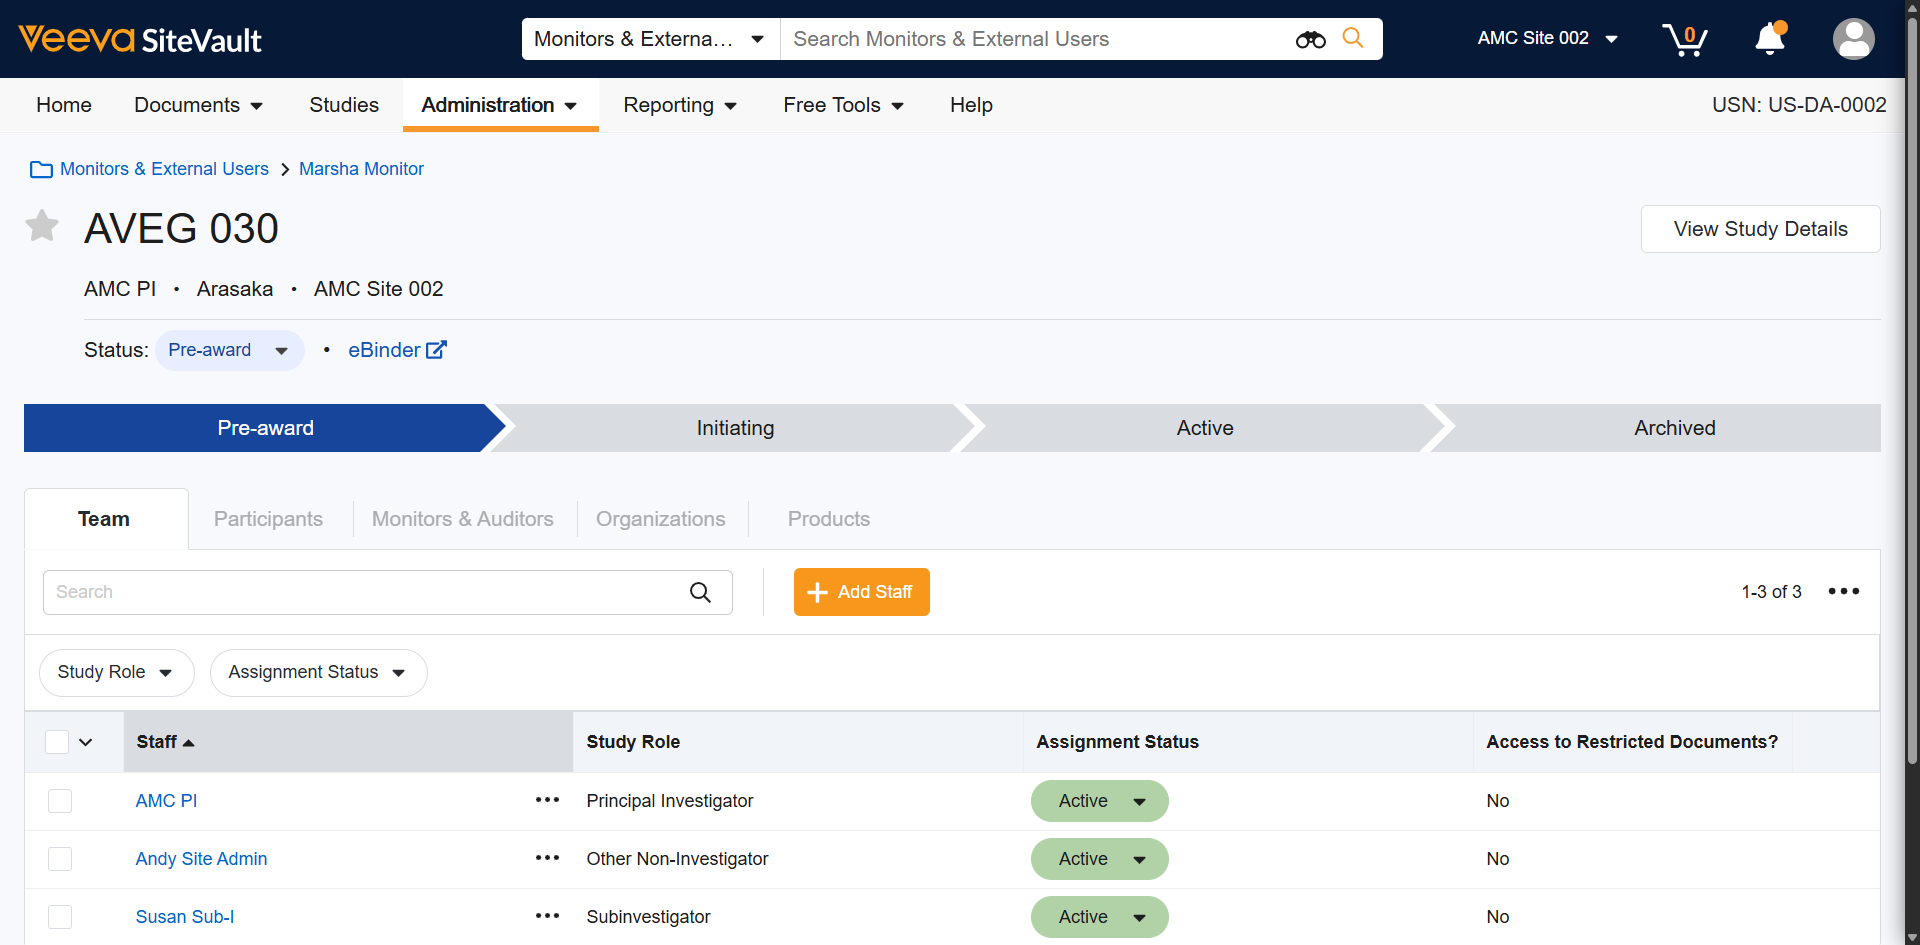This screenshot has width=1920, height=945.
Task: Open the Marsha Monitor breadcrumb link
Action: tap(361, 169)
